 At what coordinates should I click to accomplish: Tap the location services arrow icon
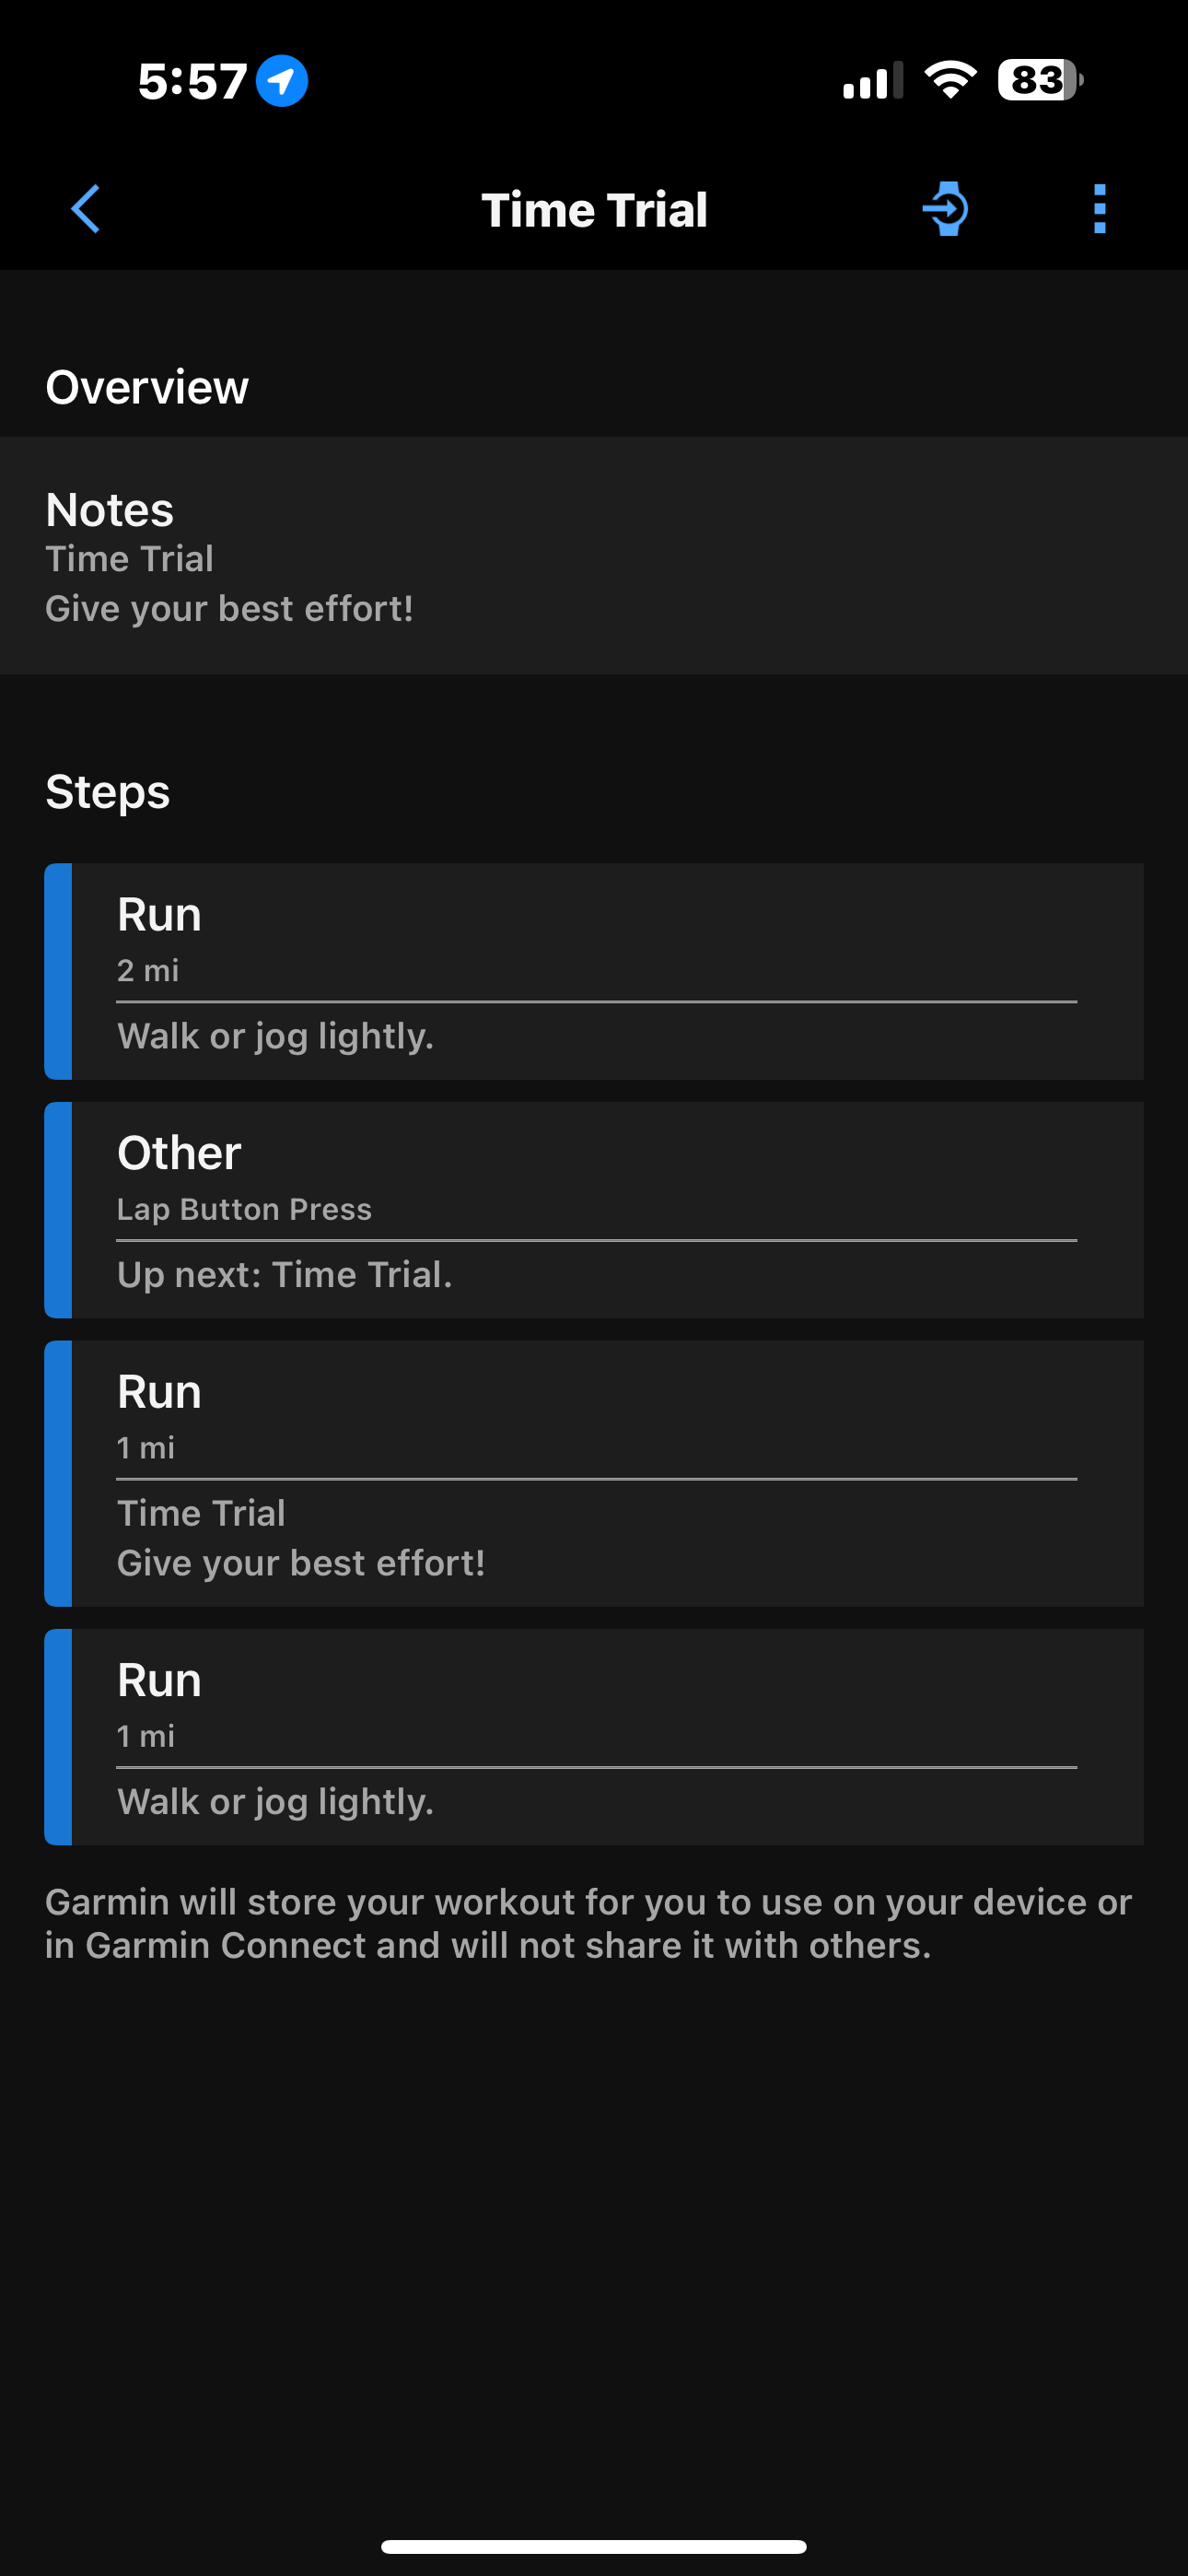(x=282, y=81)
